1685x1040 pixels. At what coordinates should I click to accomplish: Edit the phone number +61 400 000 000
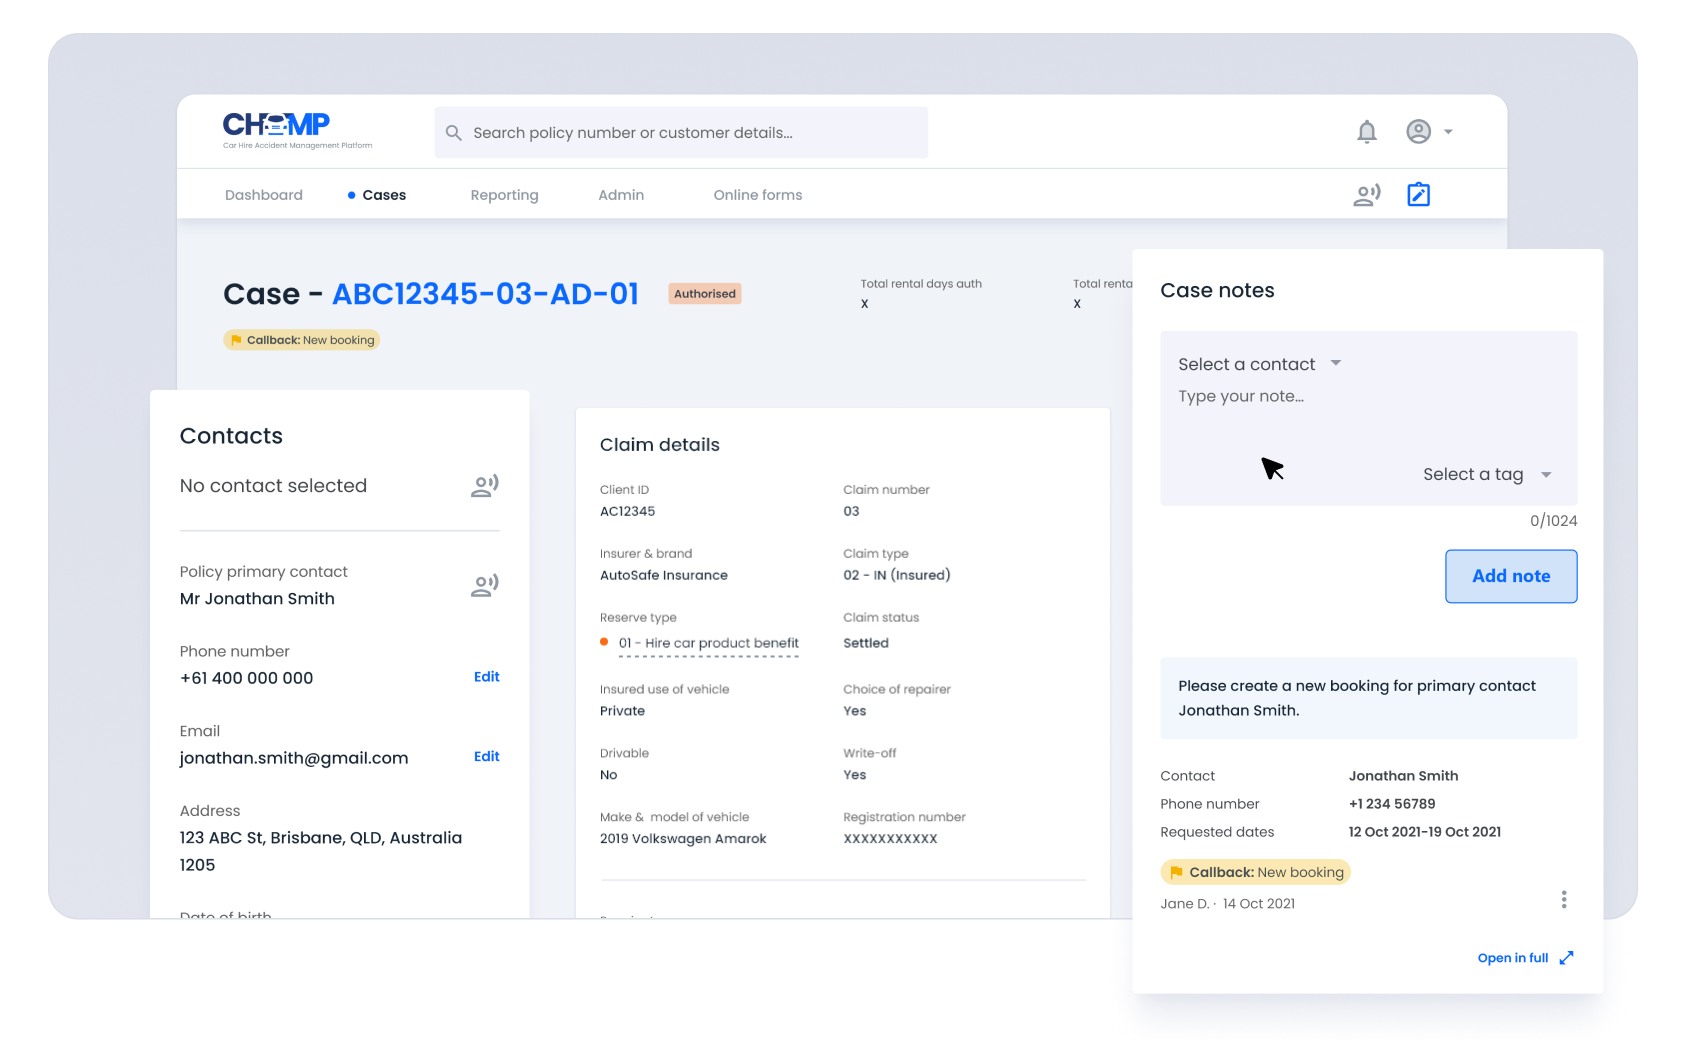tap(486, 677)
